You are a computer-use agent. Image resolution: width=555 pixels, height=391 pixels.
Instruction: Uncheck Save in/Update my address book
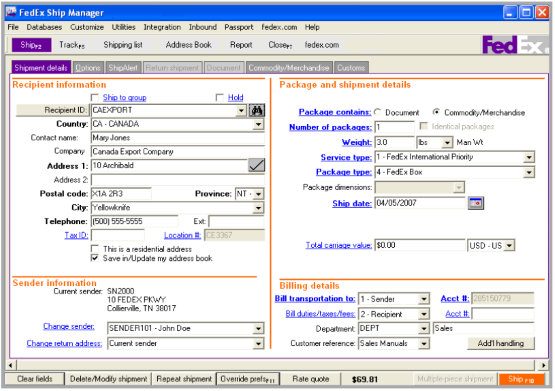[x=95, y=258]
